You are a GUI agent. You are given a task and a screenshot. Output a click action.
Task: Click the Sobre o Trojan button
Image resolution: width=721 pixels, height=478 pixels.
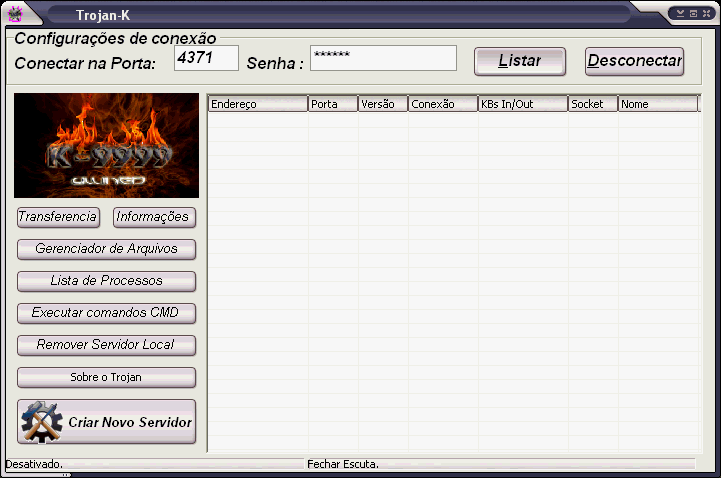(106, 377)
